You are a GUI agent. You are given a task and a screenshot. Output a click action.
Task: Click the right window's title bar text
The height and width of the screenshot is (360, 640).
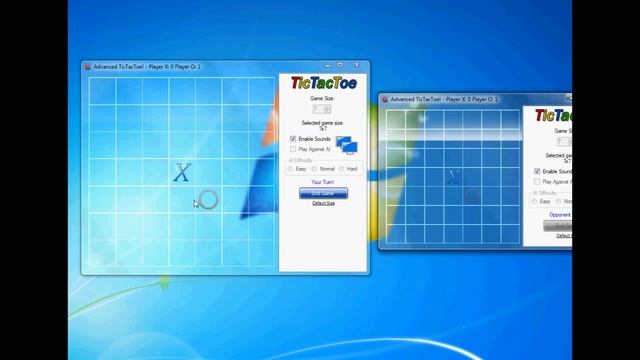point(444,99)
